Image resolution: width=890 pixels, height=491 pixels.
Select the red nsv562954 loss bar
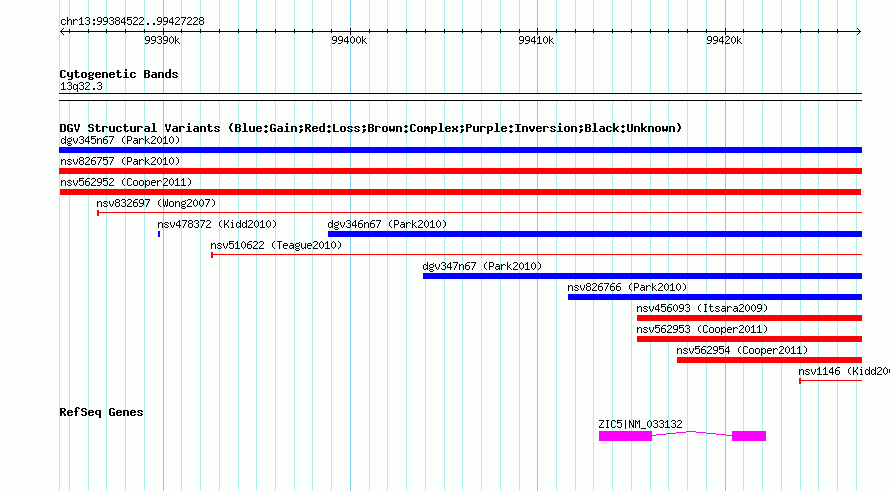[770, 360]
